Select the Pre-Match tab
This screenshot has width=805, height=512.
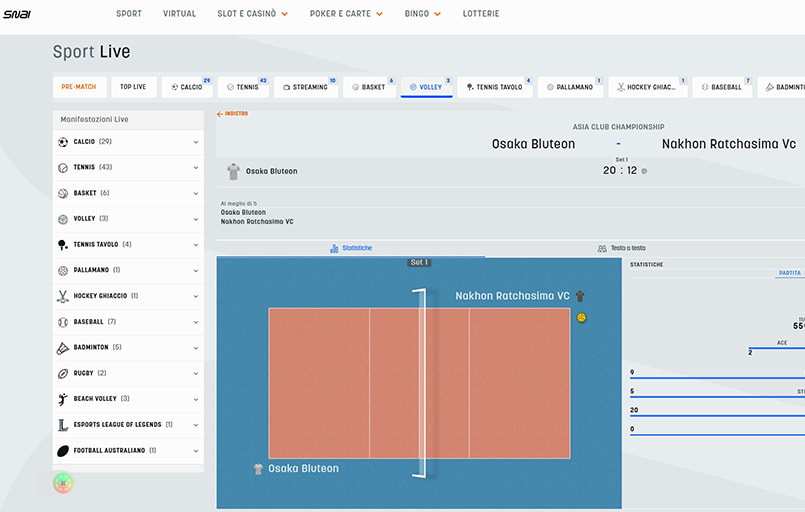(78, 87)
